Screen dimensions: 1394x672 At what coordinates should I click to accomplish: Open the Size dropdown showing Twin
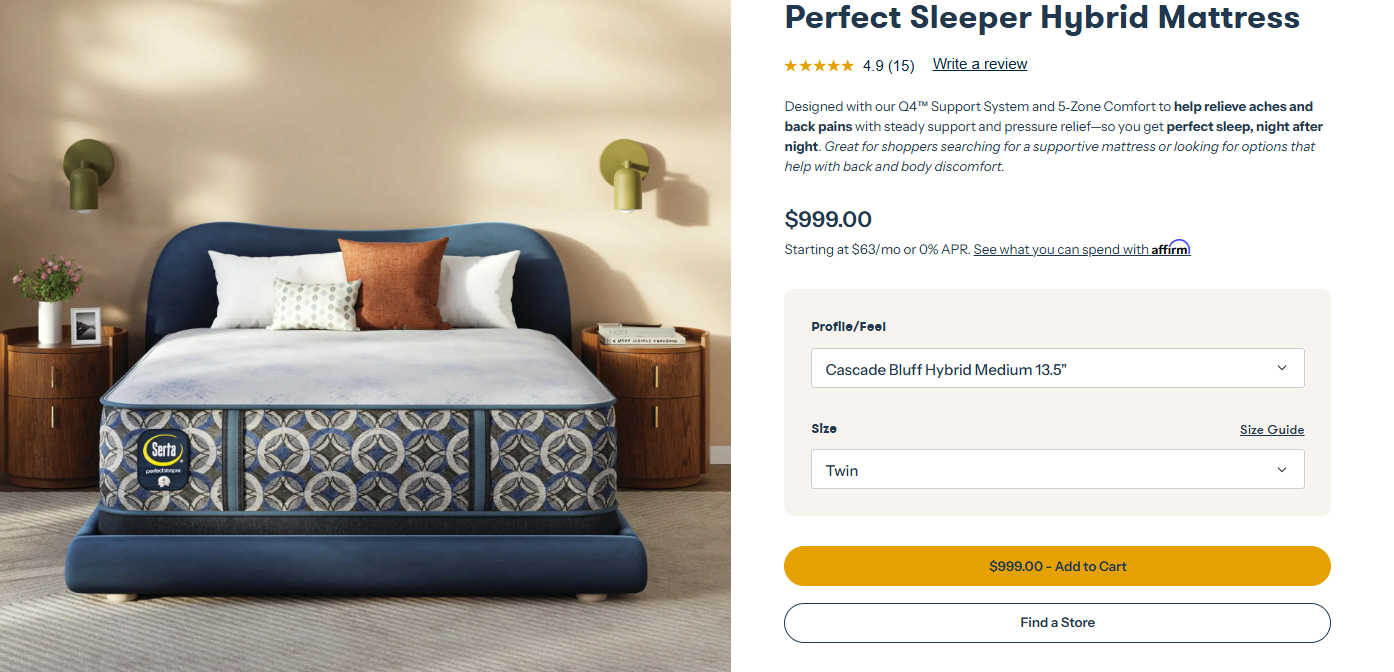click(1057, 469)
